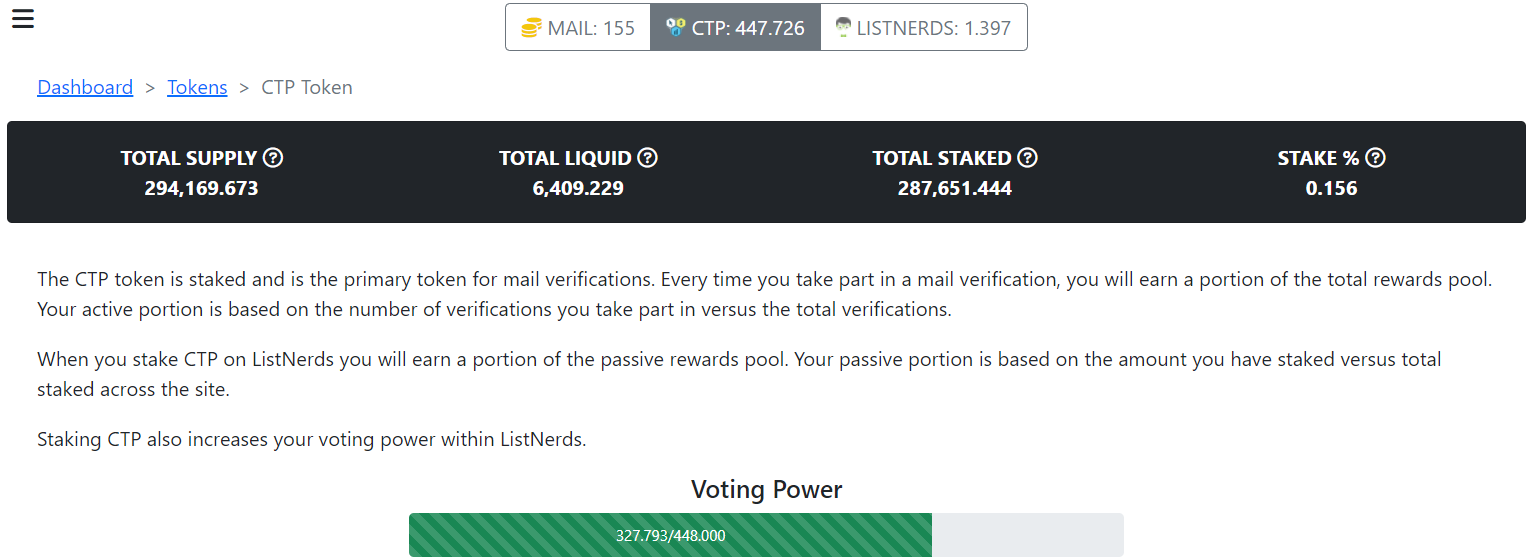Click the total supply value 294,169.673
The width and height of the screenshot is (1534, 560).
pyautogui.click(x=201, y=188)
